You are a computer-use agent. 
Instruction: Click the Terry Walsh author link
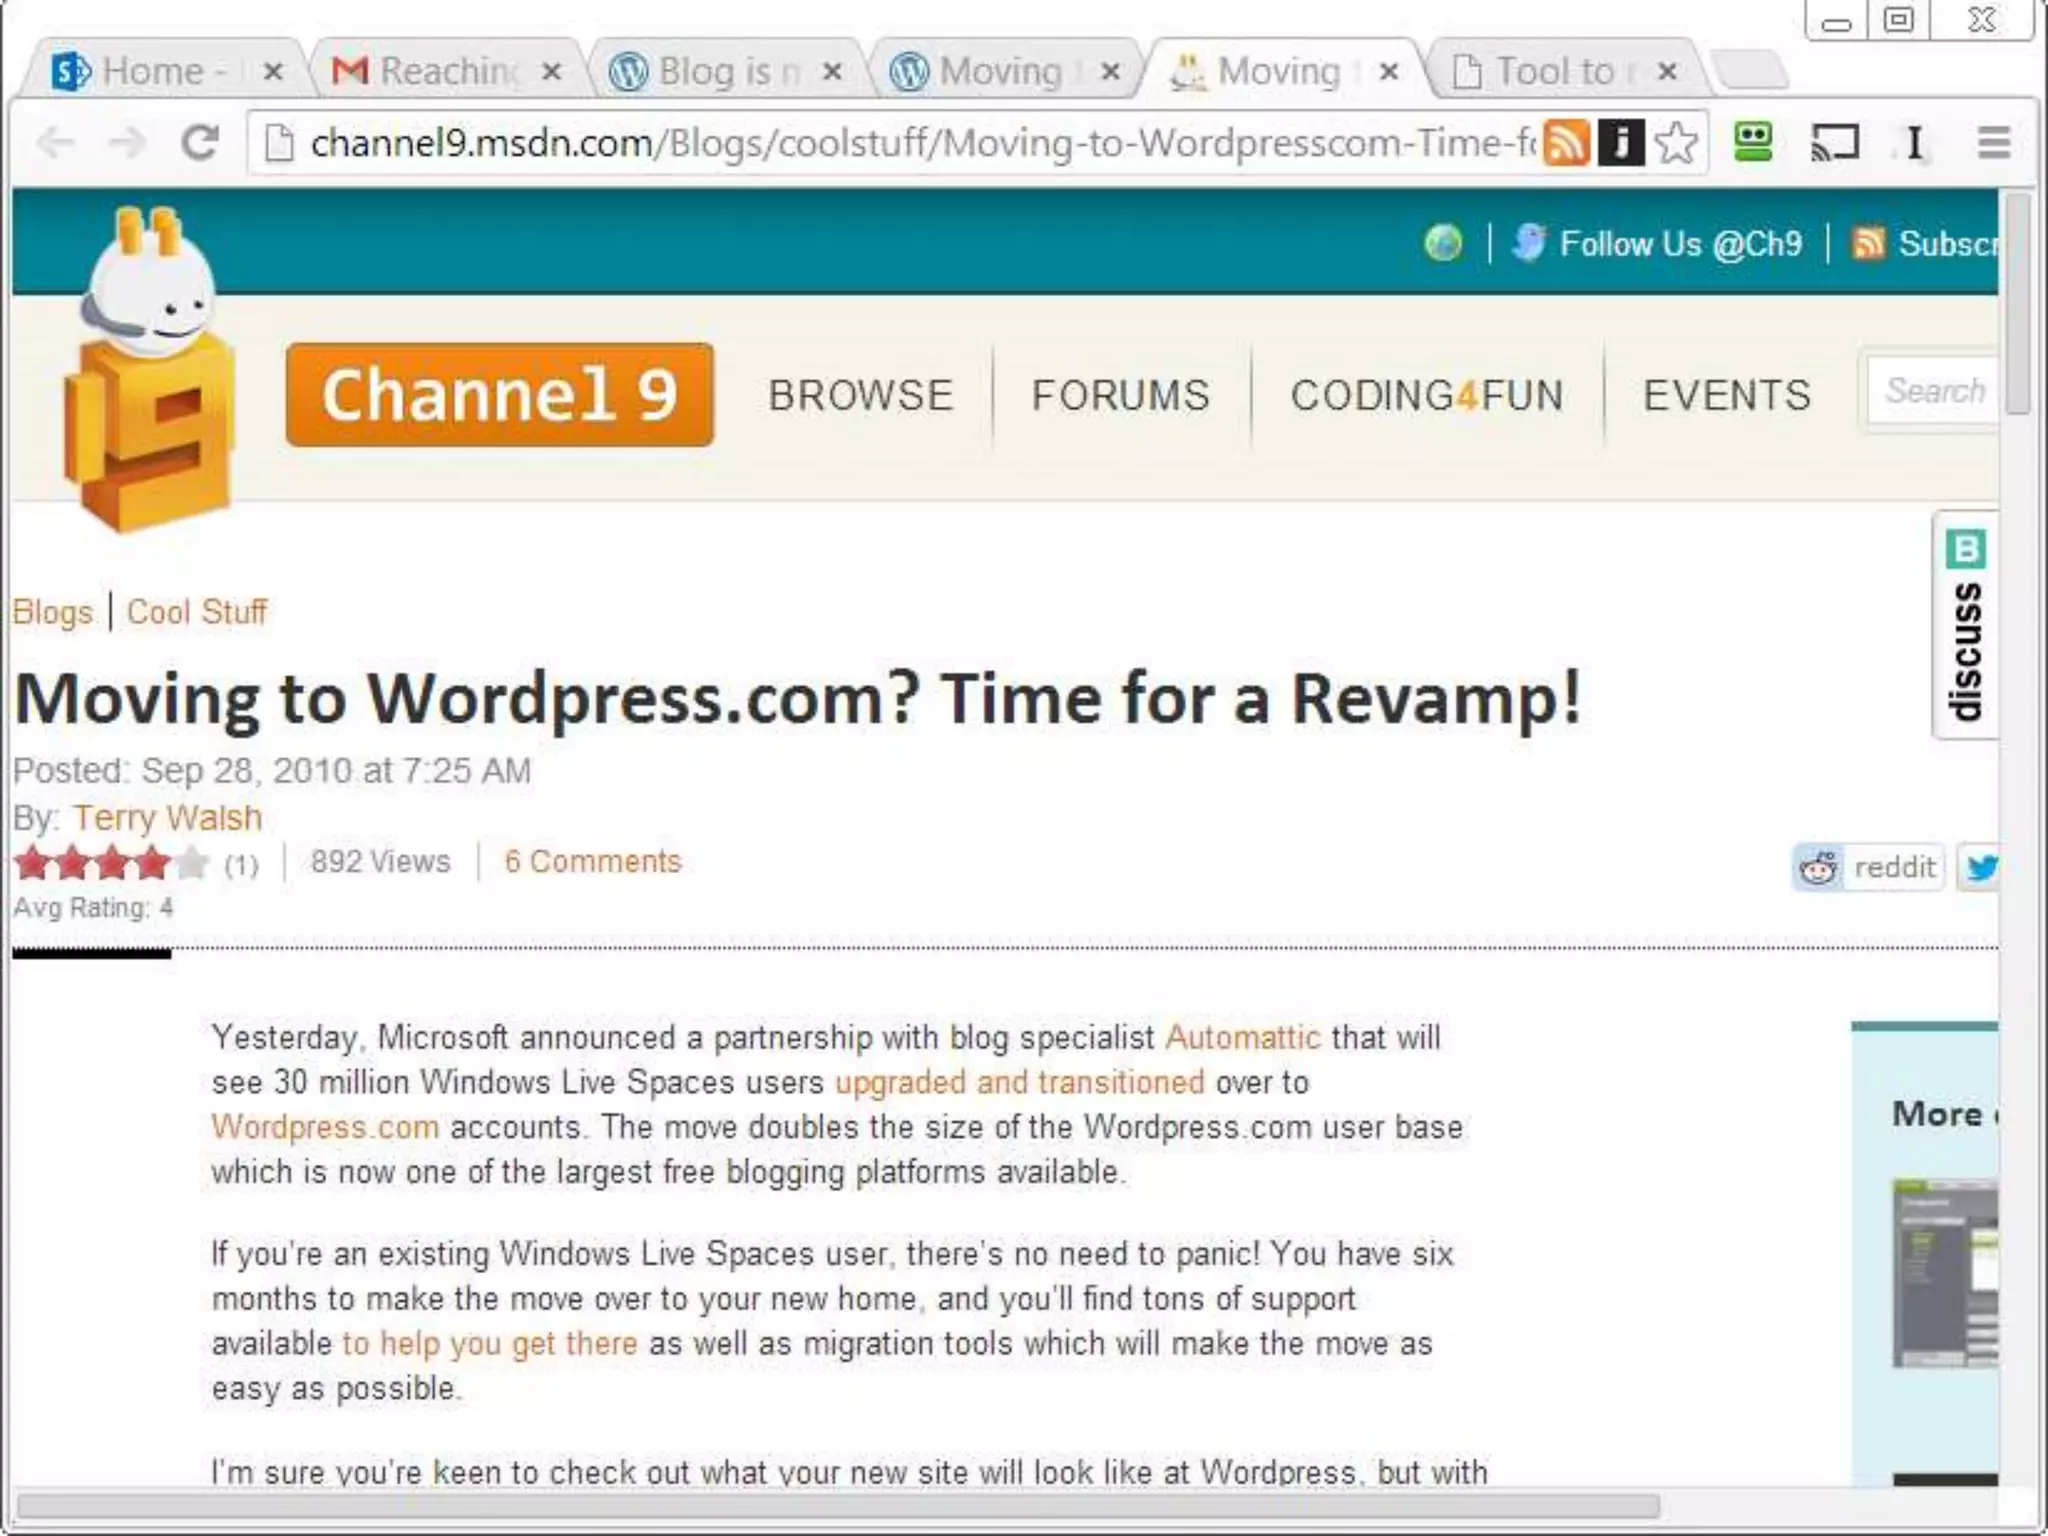(167, 818)
